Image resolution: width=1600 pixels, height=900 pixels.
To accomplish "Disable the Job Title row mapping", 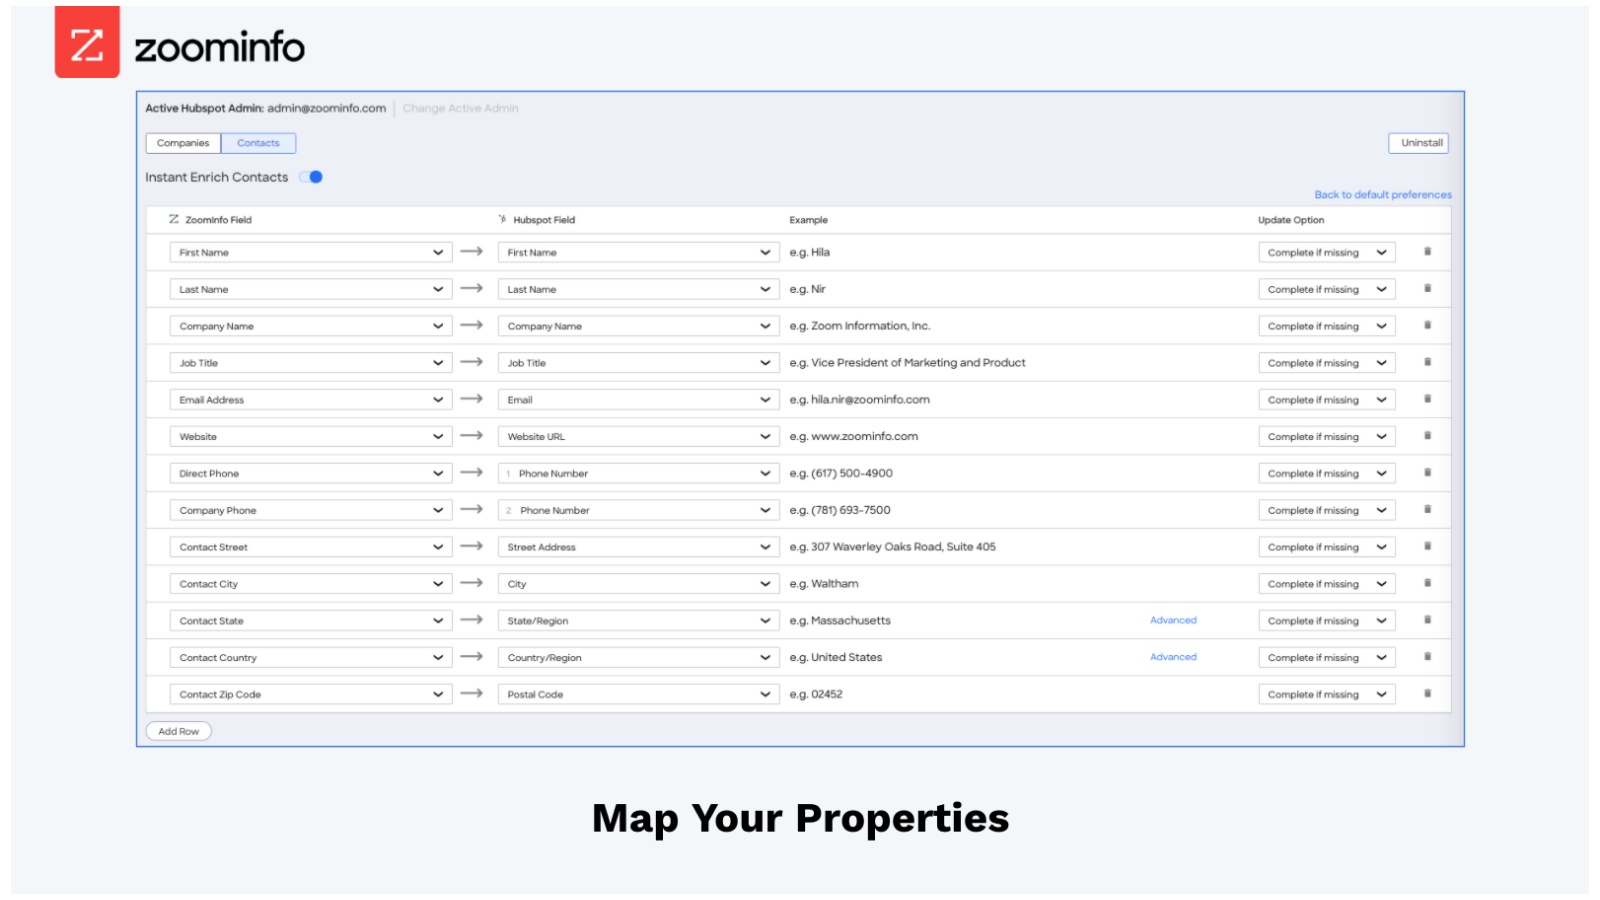I will pos(1428,362).
